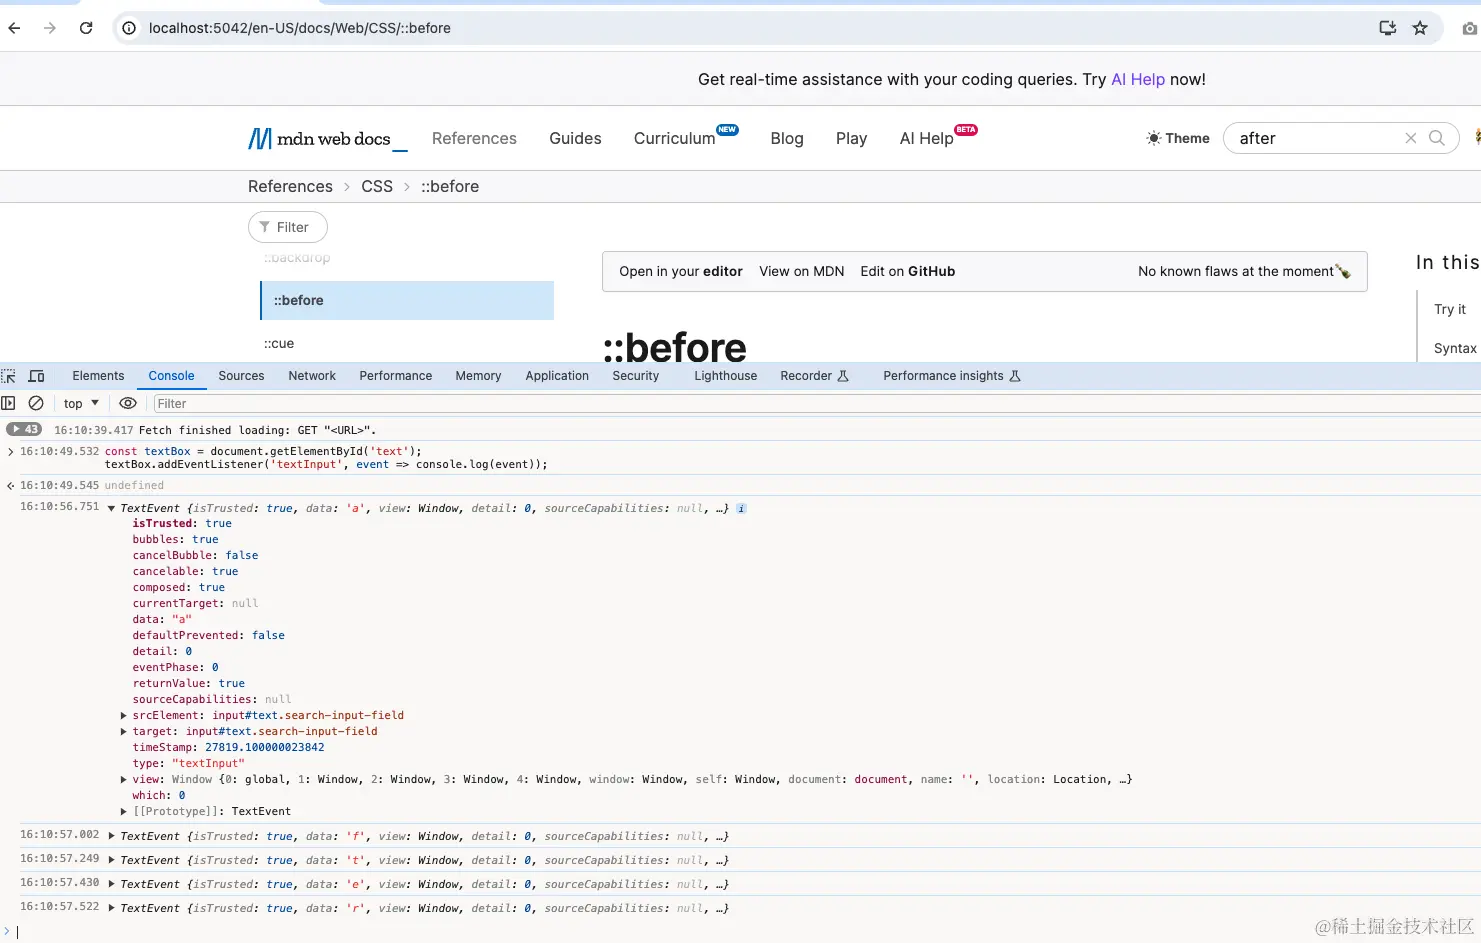1481x943 pixels.
Task: Open the Play link in header
Action: pyautogui.click(x=851, y=139)
